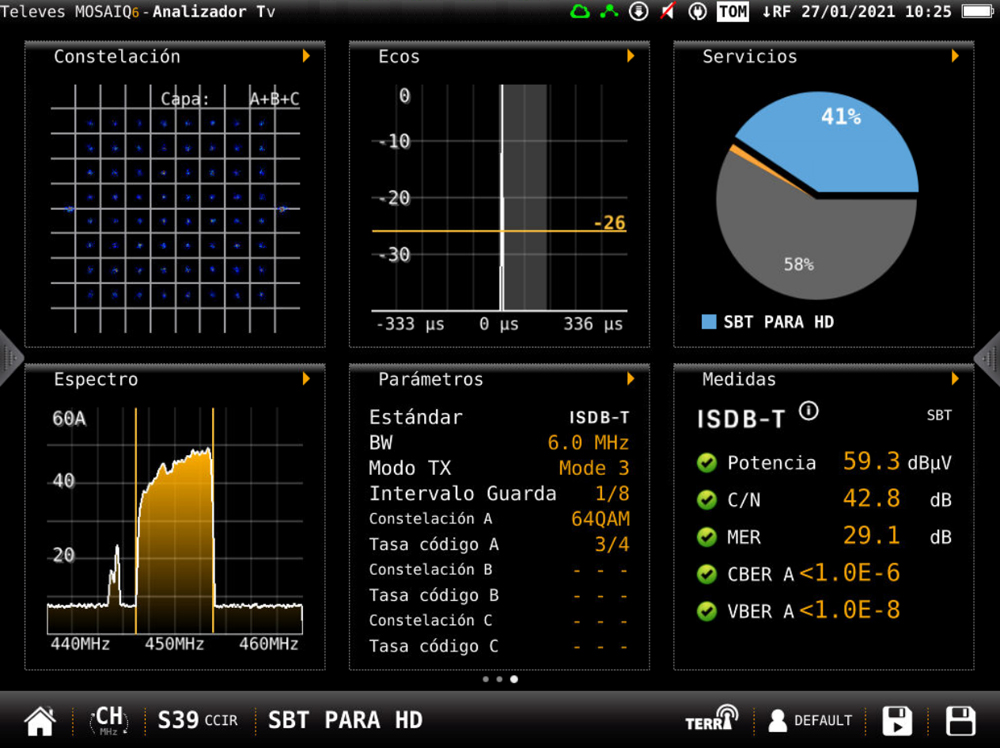The height and width of the screenshot is (748, 1000).
Task: Expand the Servicios panel with its arrow
Action: point(955,56)
